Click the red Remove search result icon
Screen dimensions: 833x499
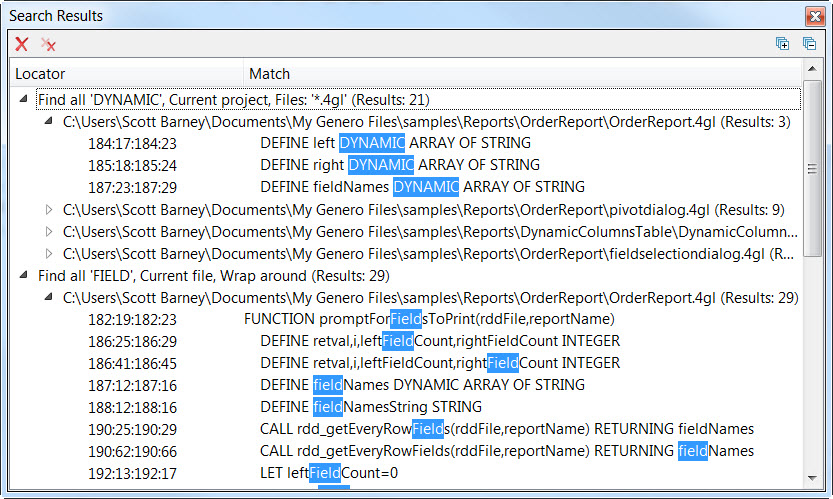pos(21,44)
